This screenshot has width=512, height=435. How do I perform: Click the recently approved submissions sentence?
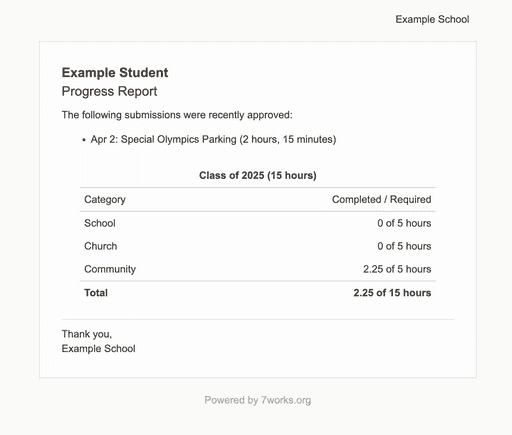coord(177,115)
